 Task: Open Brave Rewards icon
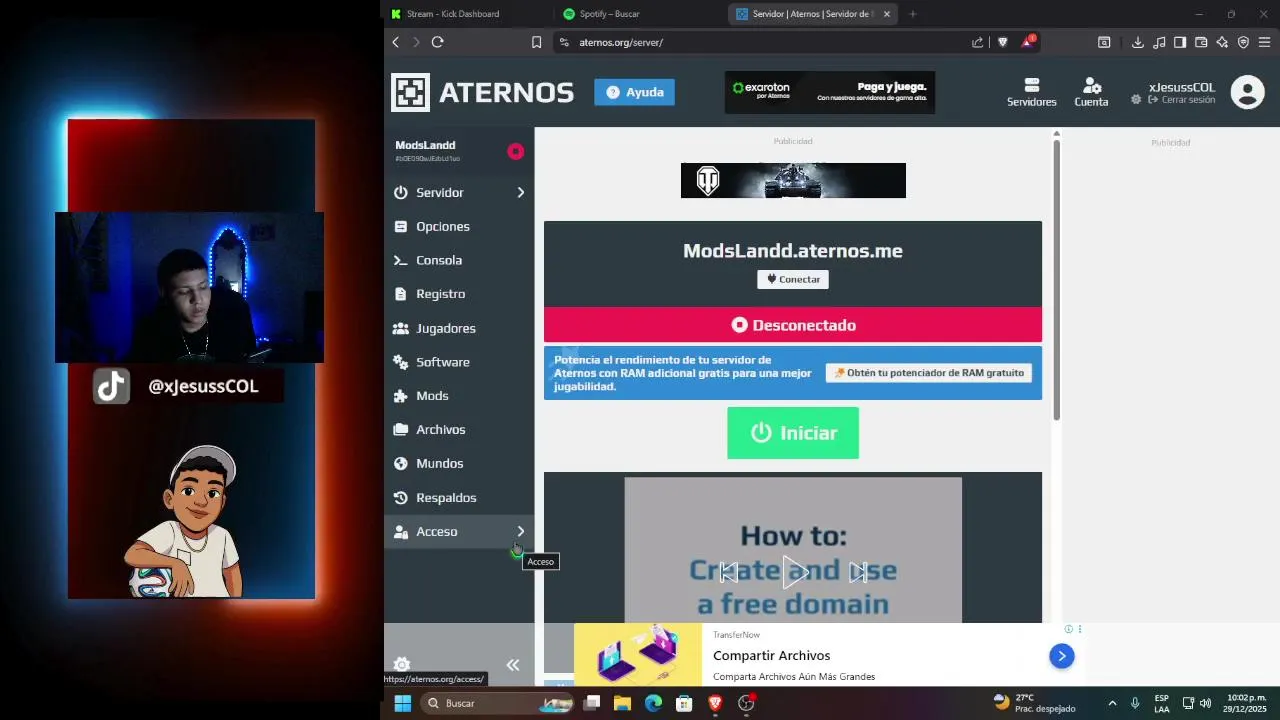1028,42
